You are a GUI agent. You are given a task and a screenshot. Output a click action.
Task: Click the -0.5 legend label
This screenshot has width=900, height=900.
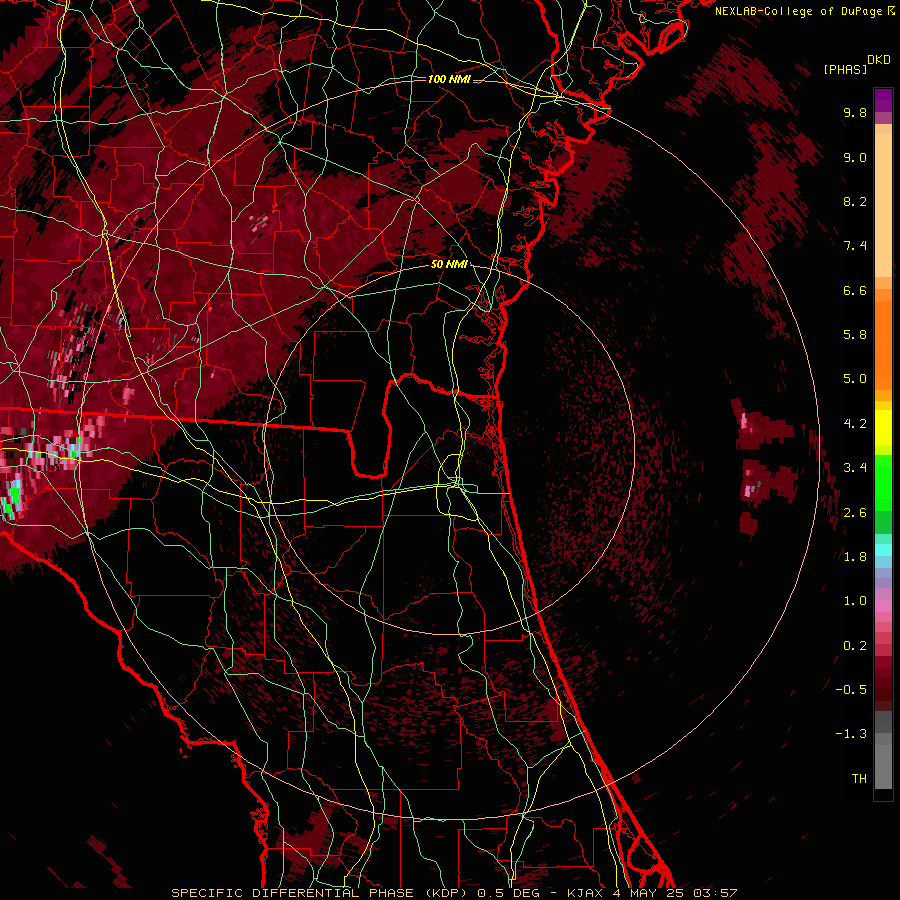(x=851, y=690)
